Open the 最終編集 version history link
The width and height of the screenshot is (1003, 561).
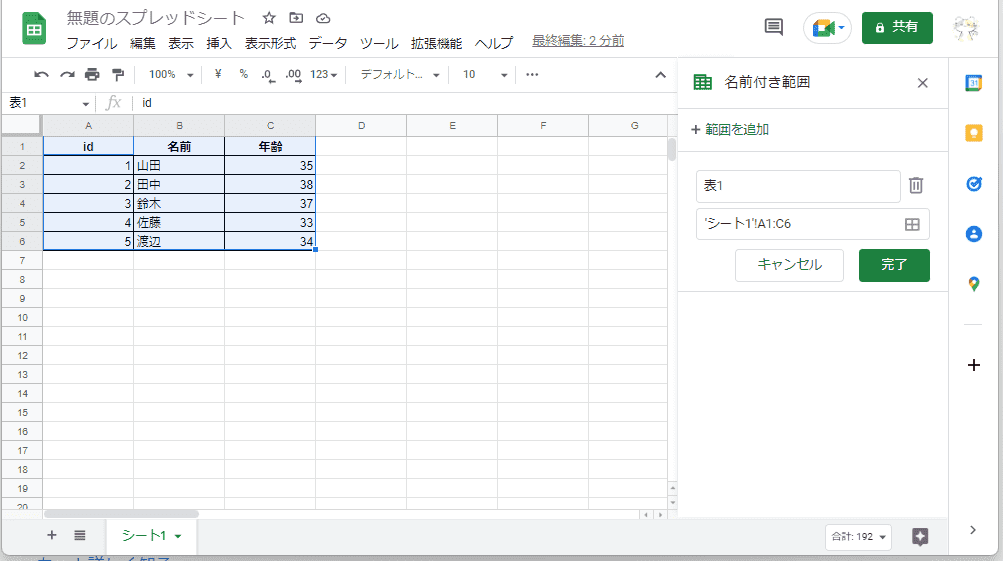click(x=578, y=41)
